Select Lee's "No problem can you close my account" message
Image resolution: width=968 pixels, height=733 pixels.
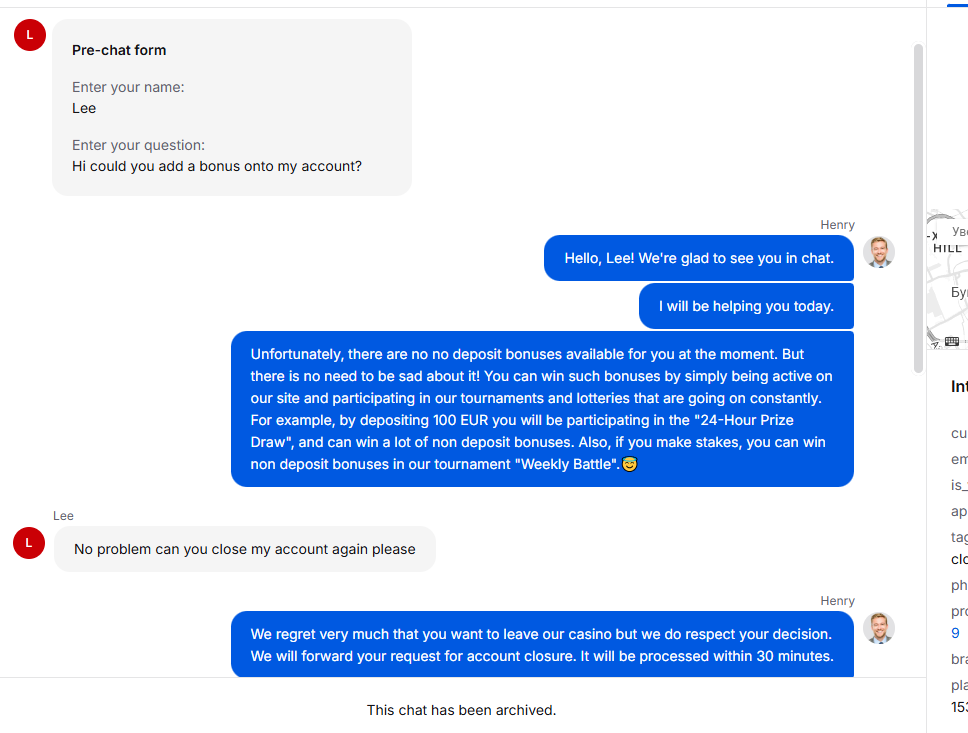244,549
